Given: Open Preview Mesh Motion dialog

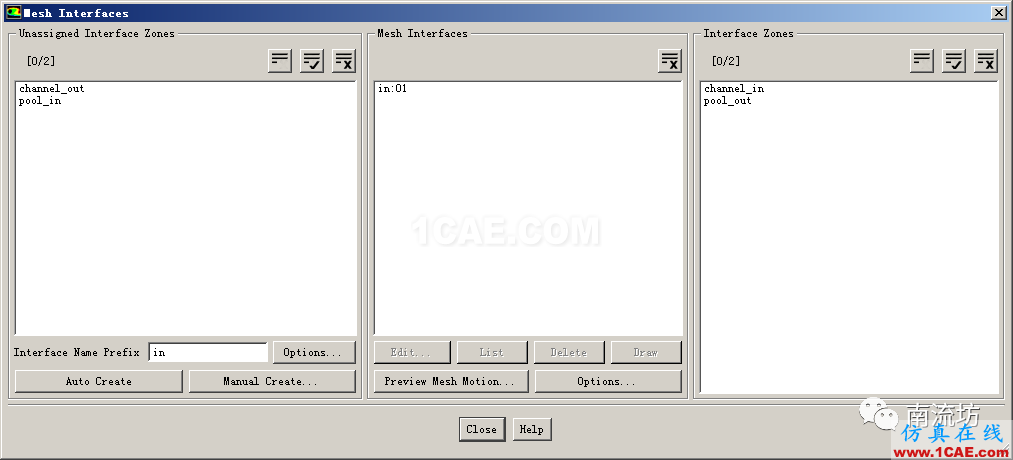Looking at the screenshot, I should (451, 381).
